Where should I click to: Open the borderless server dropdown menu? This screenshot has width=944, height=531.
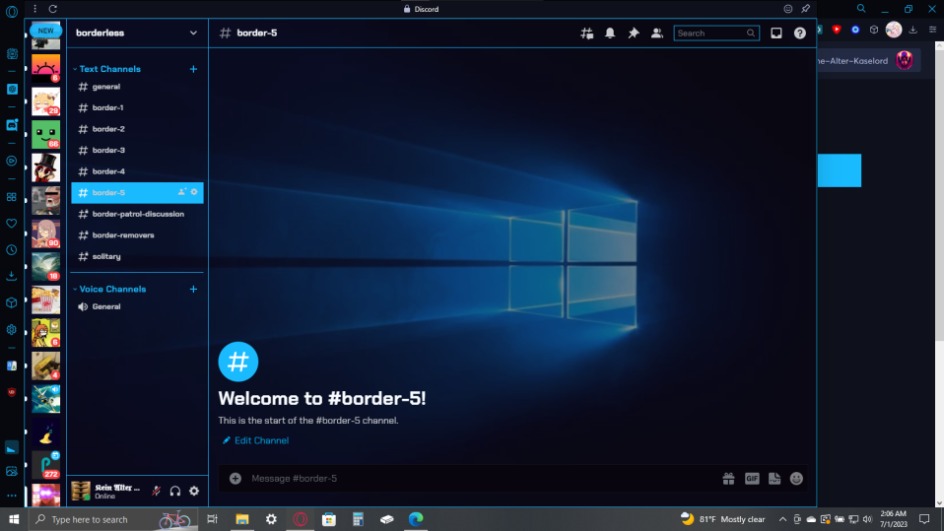[193, 33]
